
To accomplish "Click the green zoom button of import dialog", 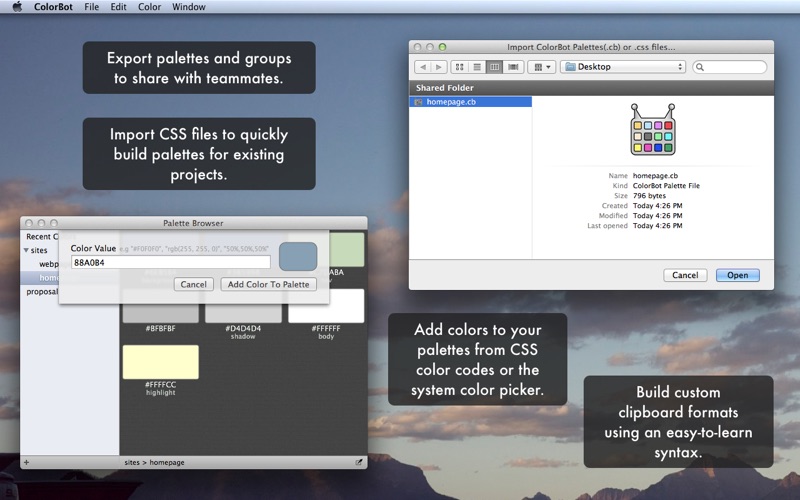I will (442, 47).
